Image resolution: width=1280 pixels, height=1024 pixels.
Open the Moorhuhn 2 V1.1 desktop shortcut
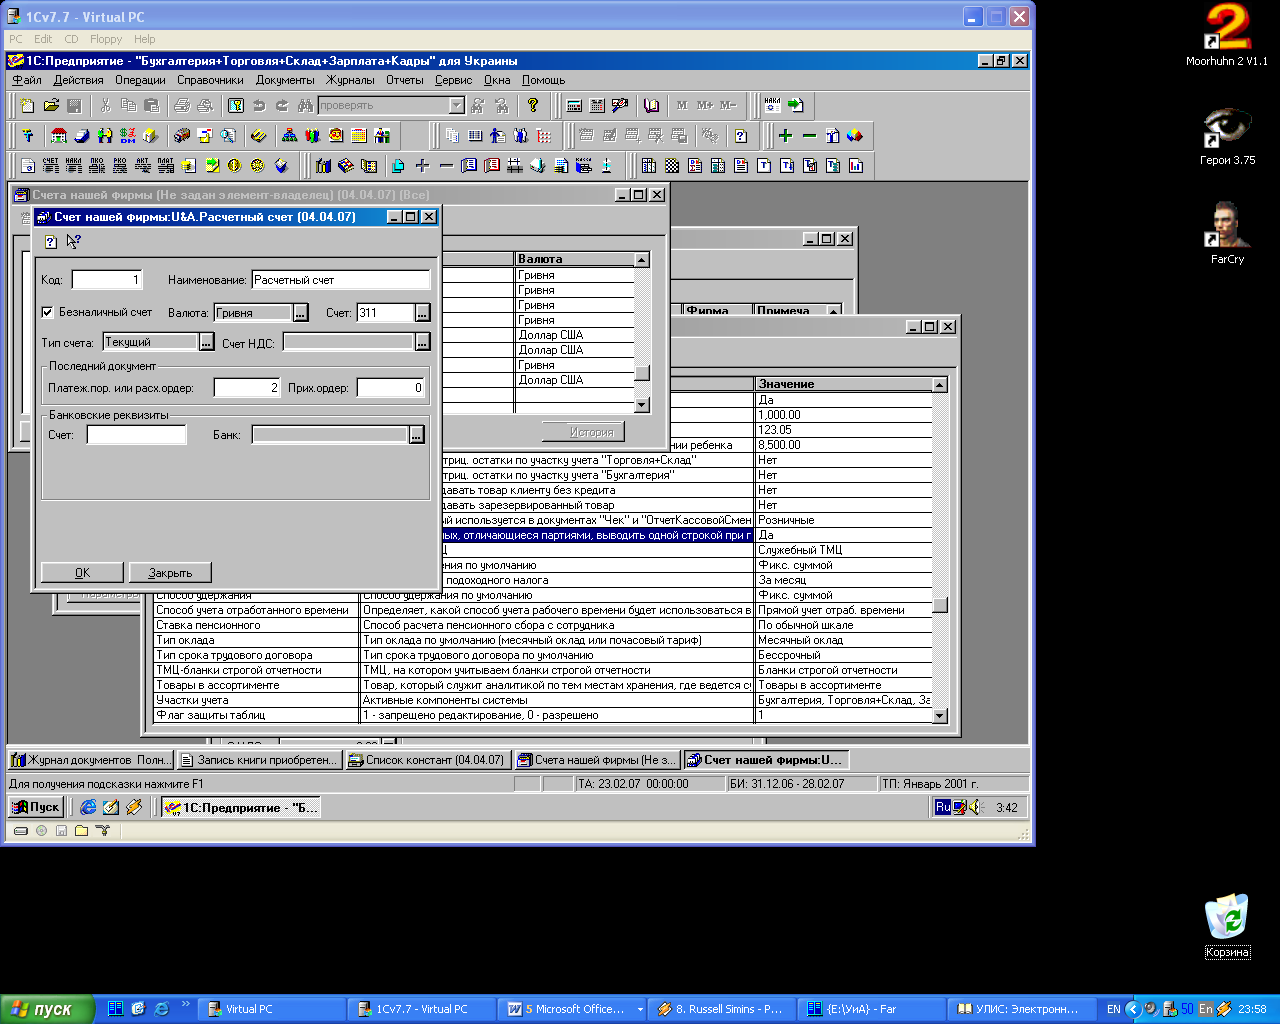point(1227,35)
